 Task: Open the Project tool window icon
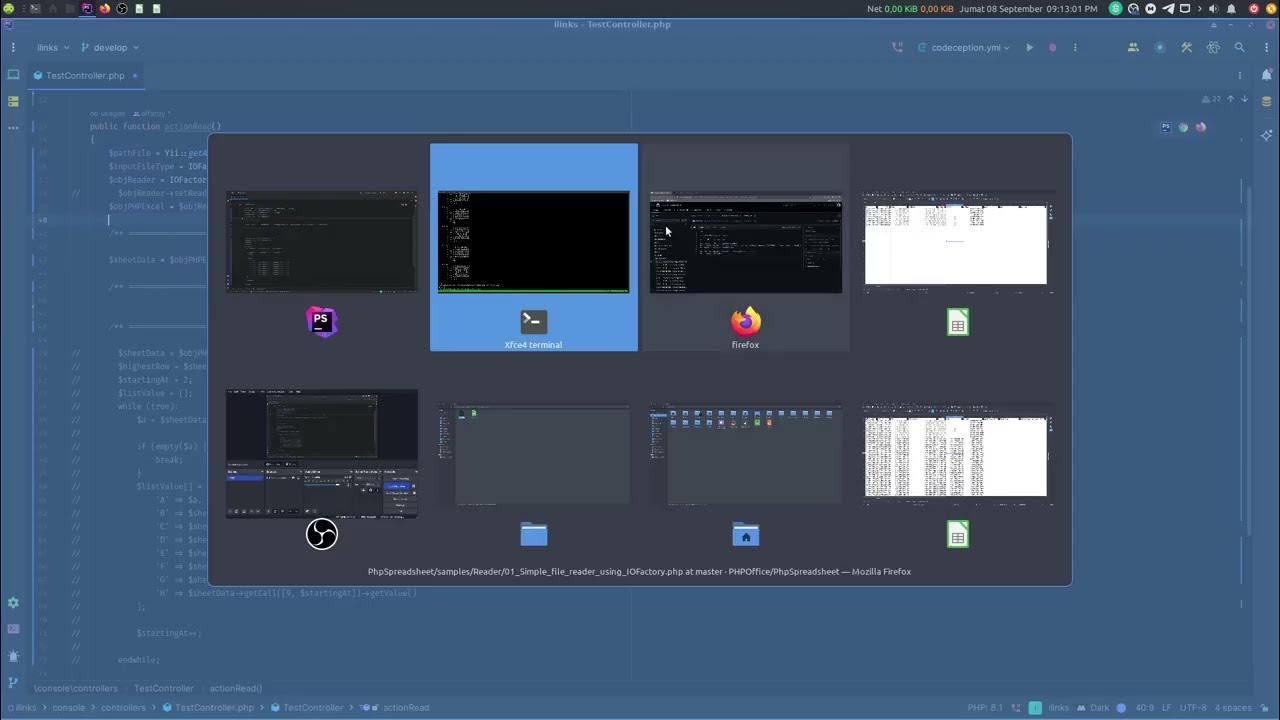[x=13, y=75]
